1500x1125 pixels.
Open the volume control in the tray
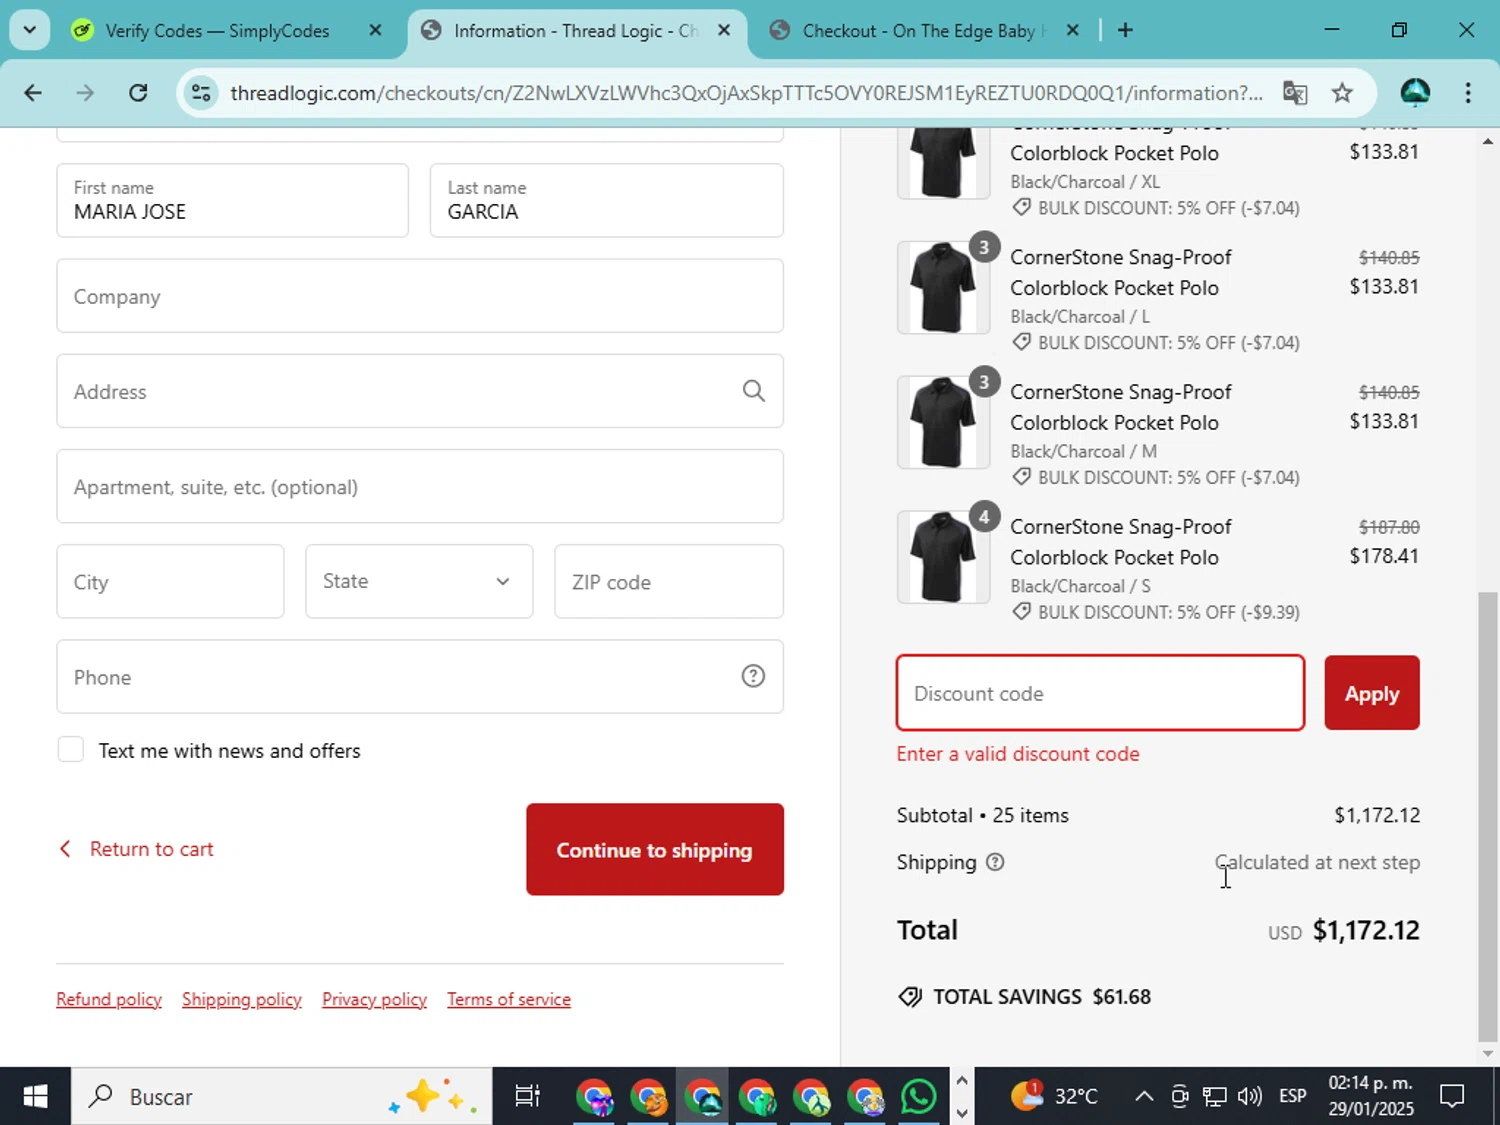pyautogui.click(x=1249, y=1097)
